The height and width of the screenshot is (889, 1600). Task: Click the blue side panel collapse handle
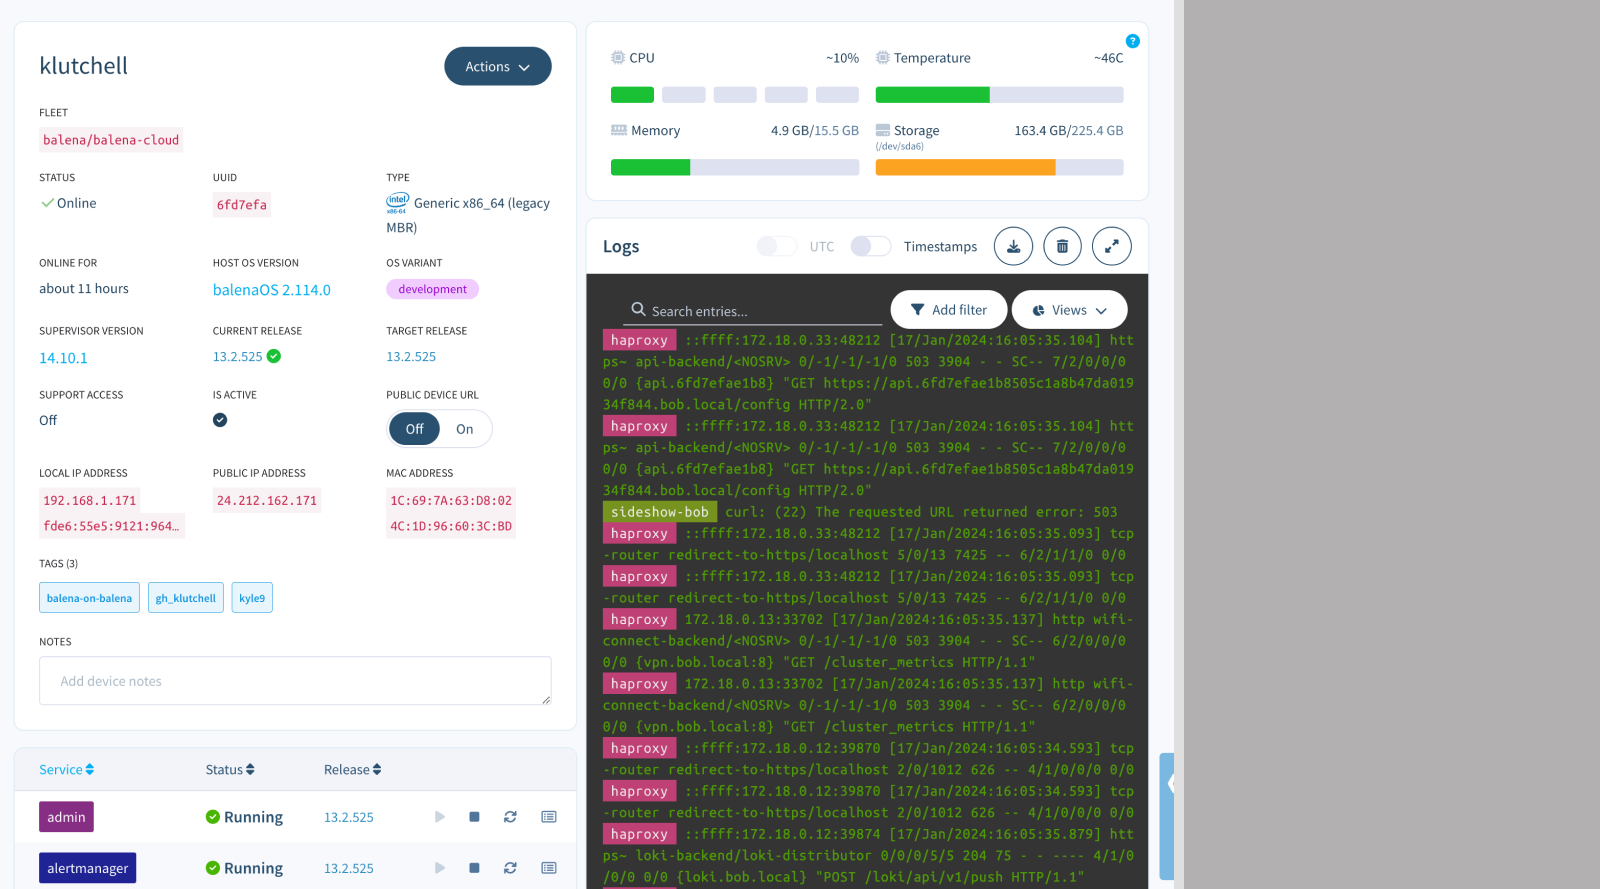click(x=1167, y=816)
